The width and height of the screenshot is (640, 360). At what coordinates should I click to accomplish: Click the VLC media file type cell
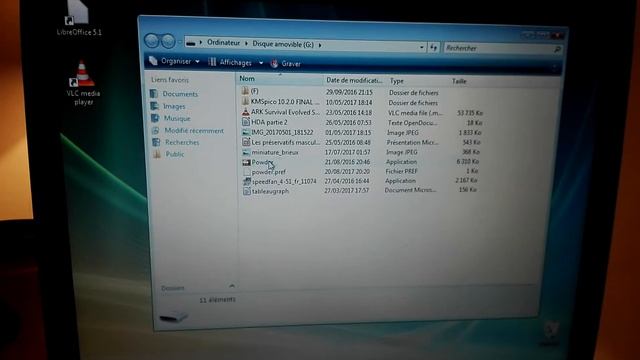tap(415, 113)
